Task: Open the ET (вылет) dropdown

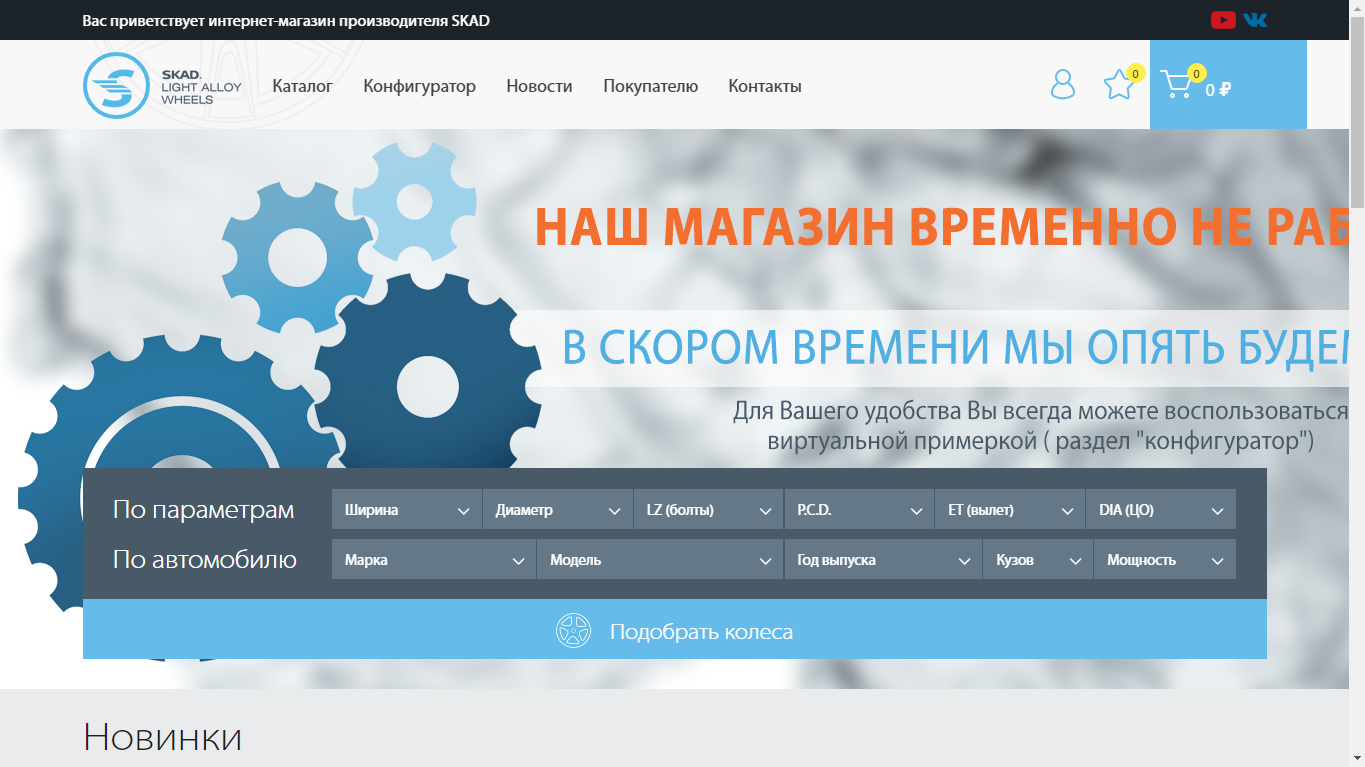Action: pos(1009,510)
